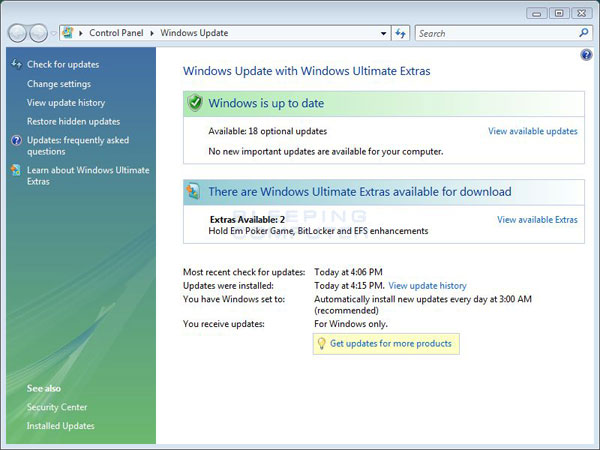Viewport: 600px width, 450px height.
Task: Click the green shield check icon
Action: pos(195,103)
